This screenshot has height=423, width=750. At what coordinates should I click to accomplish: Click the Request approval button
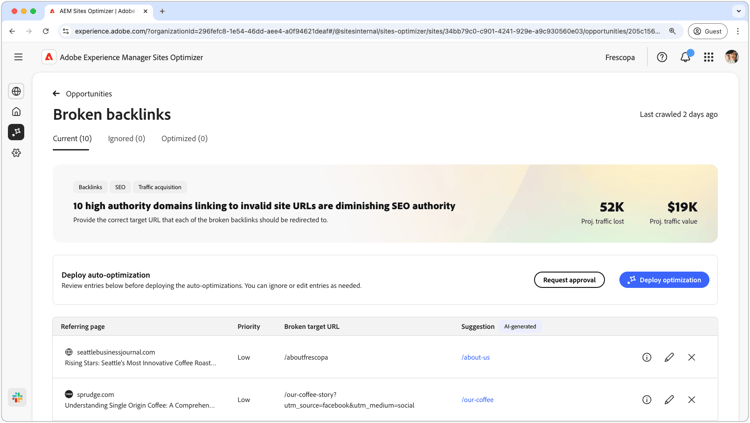tap(569, 280)
